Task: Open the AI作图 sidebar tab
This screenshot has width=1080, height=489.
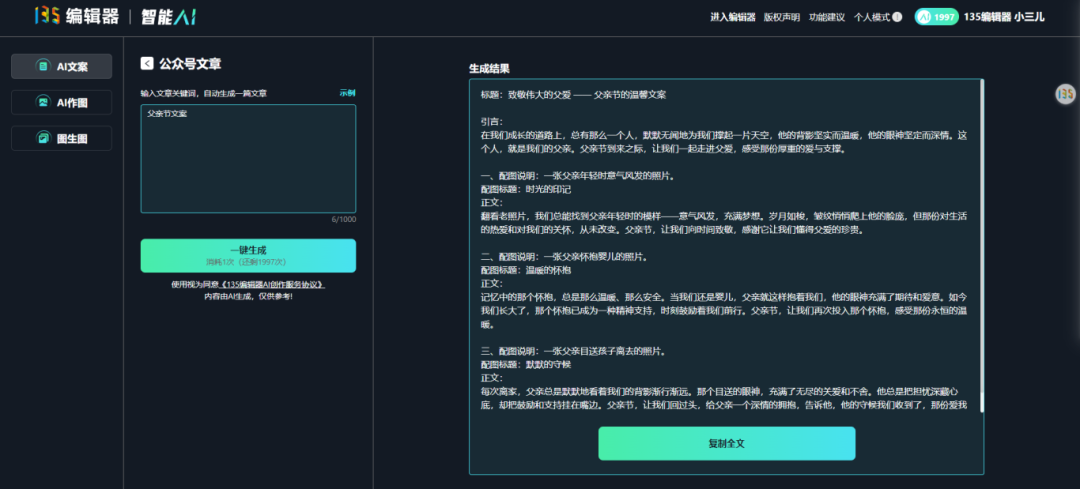Action: point(61,103)
